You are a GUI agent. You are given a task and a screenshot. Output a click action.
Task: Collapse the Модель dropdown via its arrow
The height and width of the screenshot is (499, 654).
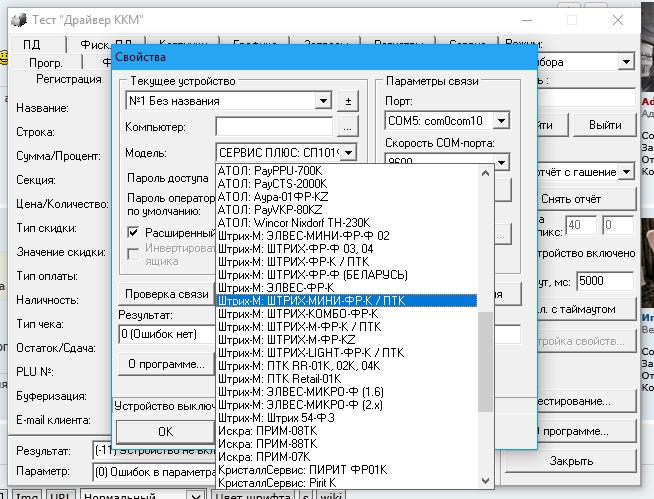pyautogui.click(x=349, y=154)
